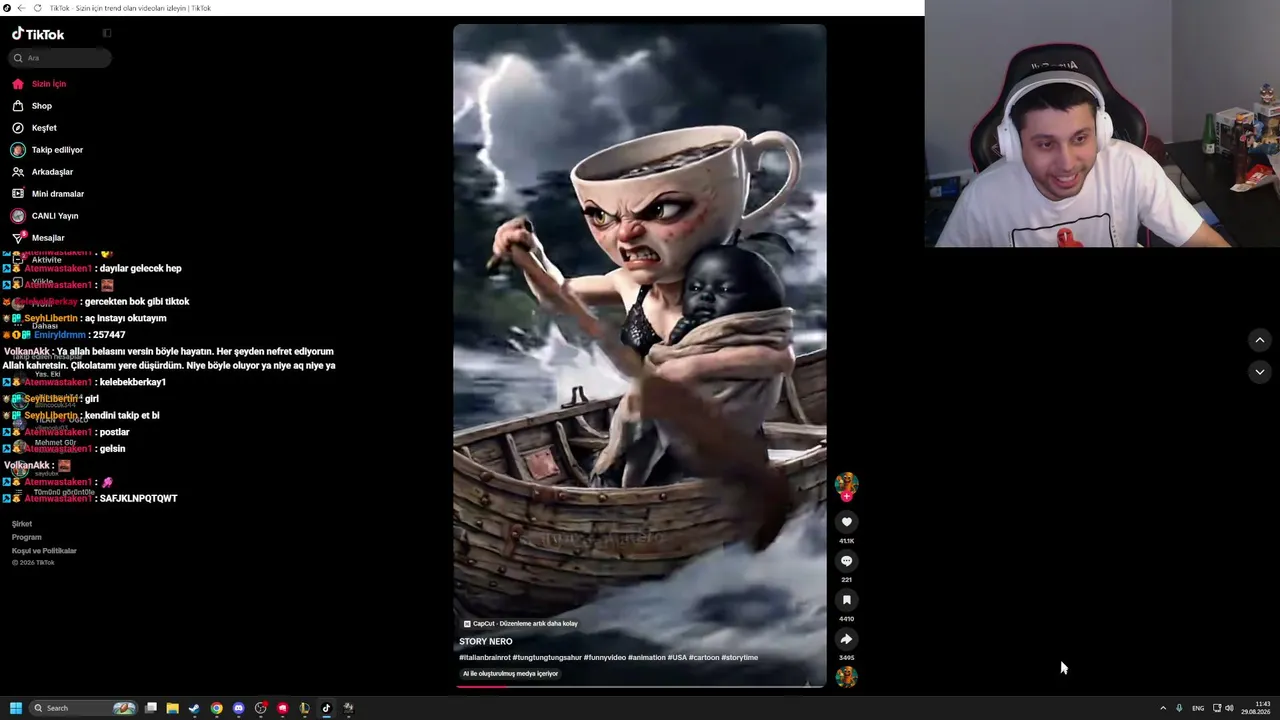Click the #funnyvideo hashtag
The image size is (1280, 720).
click(605, 658)
